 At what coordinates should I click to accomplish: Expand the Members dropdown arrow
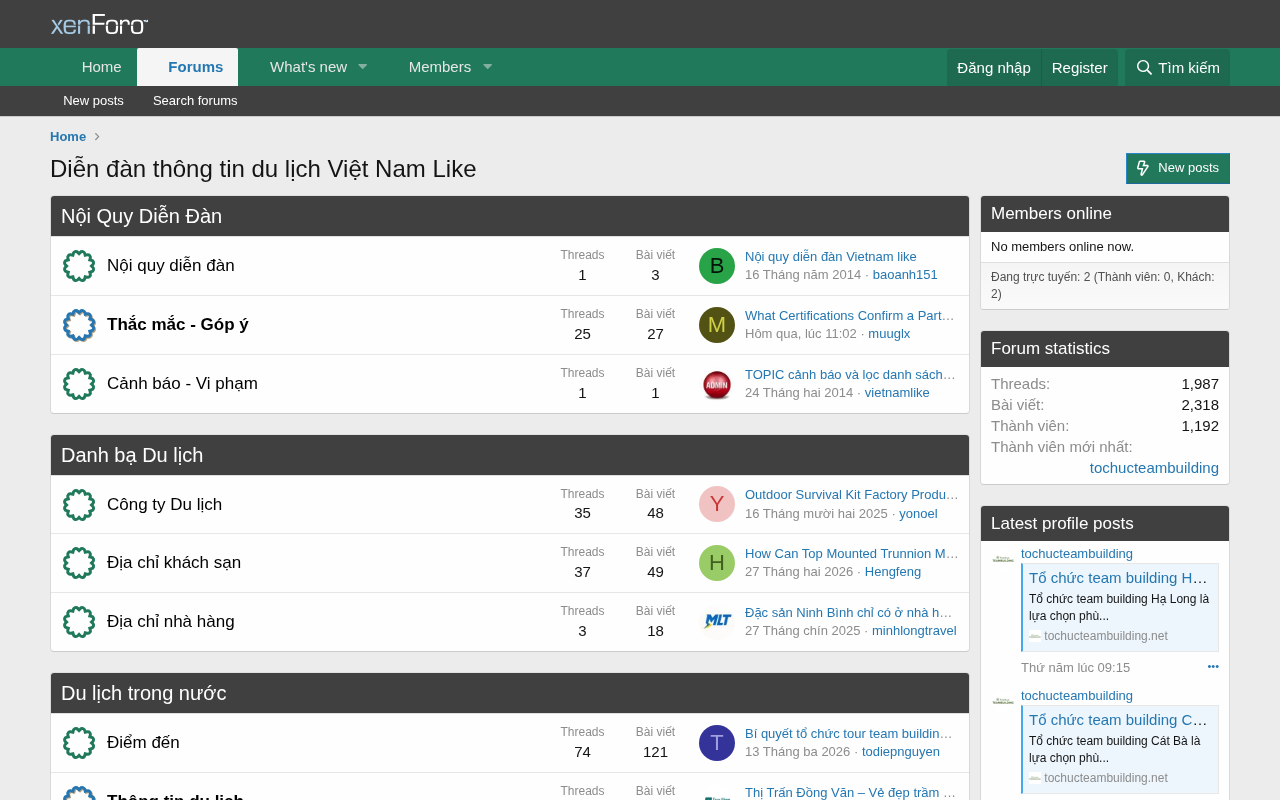coord(487,67)
